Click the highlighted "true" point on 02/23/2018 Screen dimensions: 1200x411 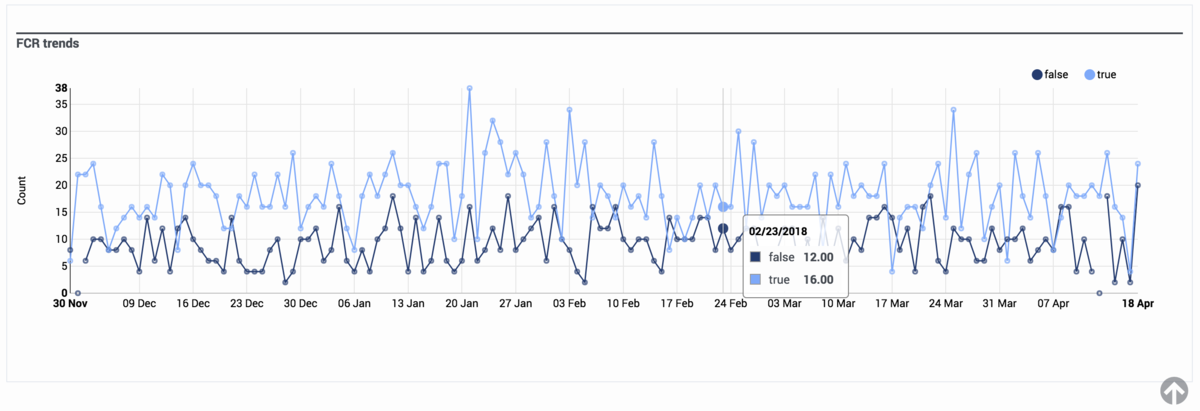(x=723, y=207)
